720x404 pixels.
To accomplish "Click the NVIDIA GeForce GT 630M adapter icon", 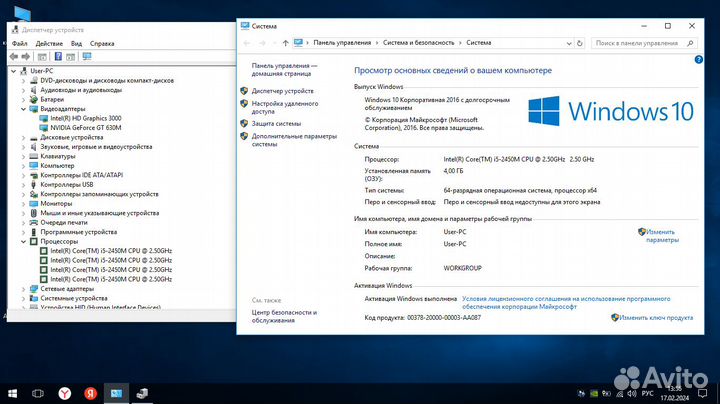I will pos(44,128).
